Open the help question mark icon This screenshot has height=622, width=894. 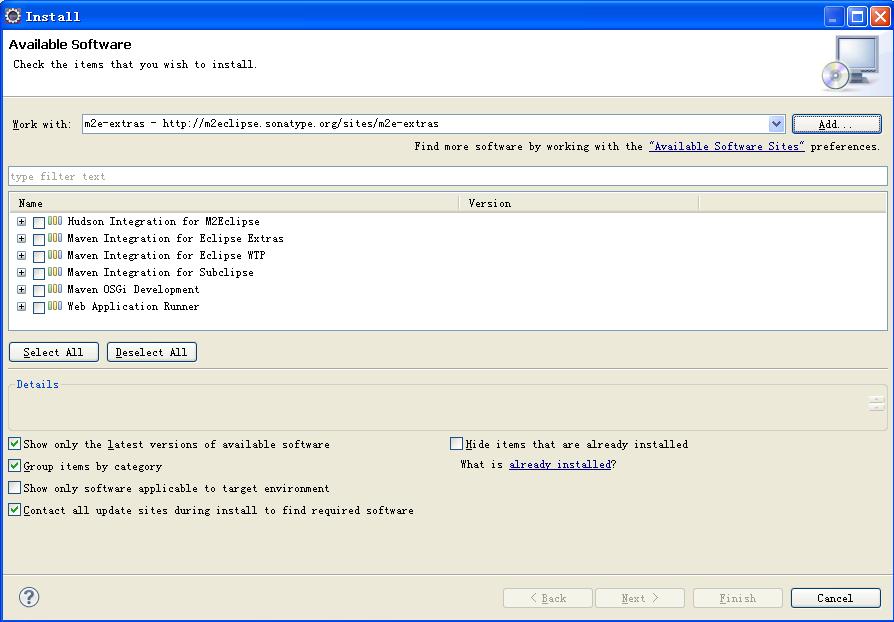click(29, 597)
